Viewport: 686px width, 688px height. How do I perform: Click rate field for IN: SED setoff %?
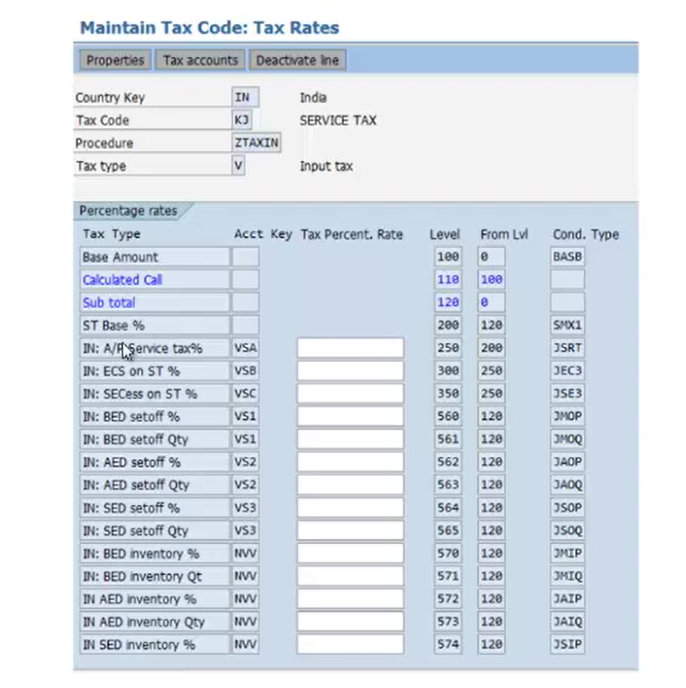click(x=350, y=508)
